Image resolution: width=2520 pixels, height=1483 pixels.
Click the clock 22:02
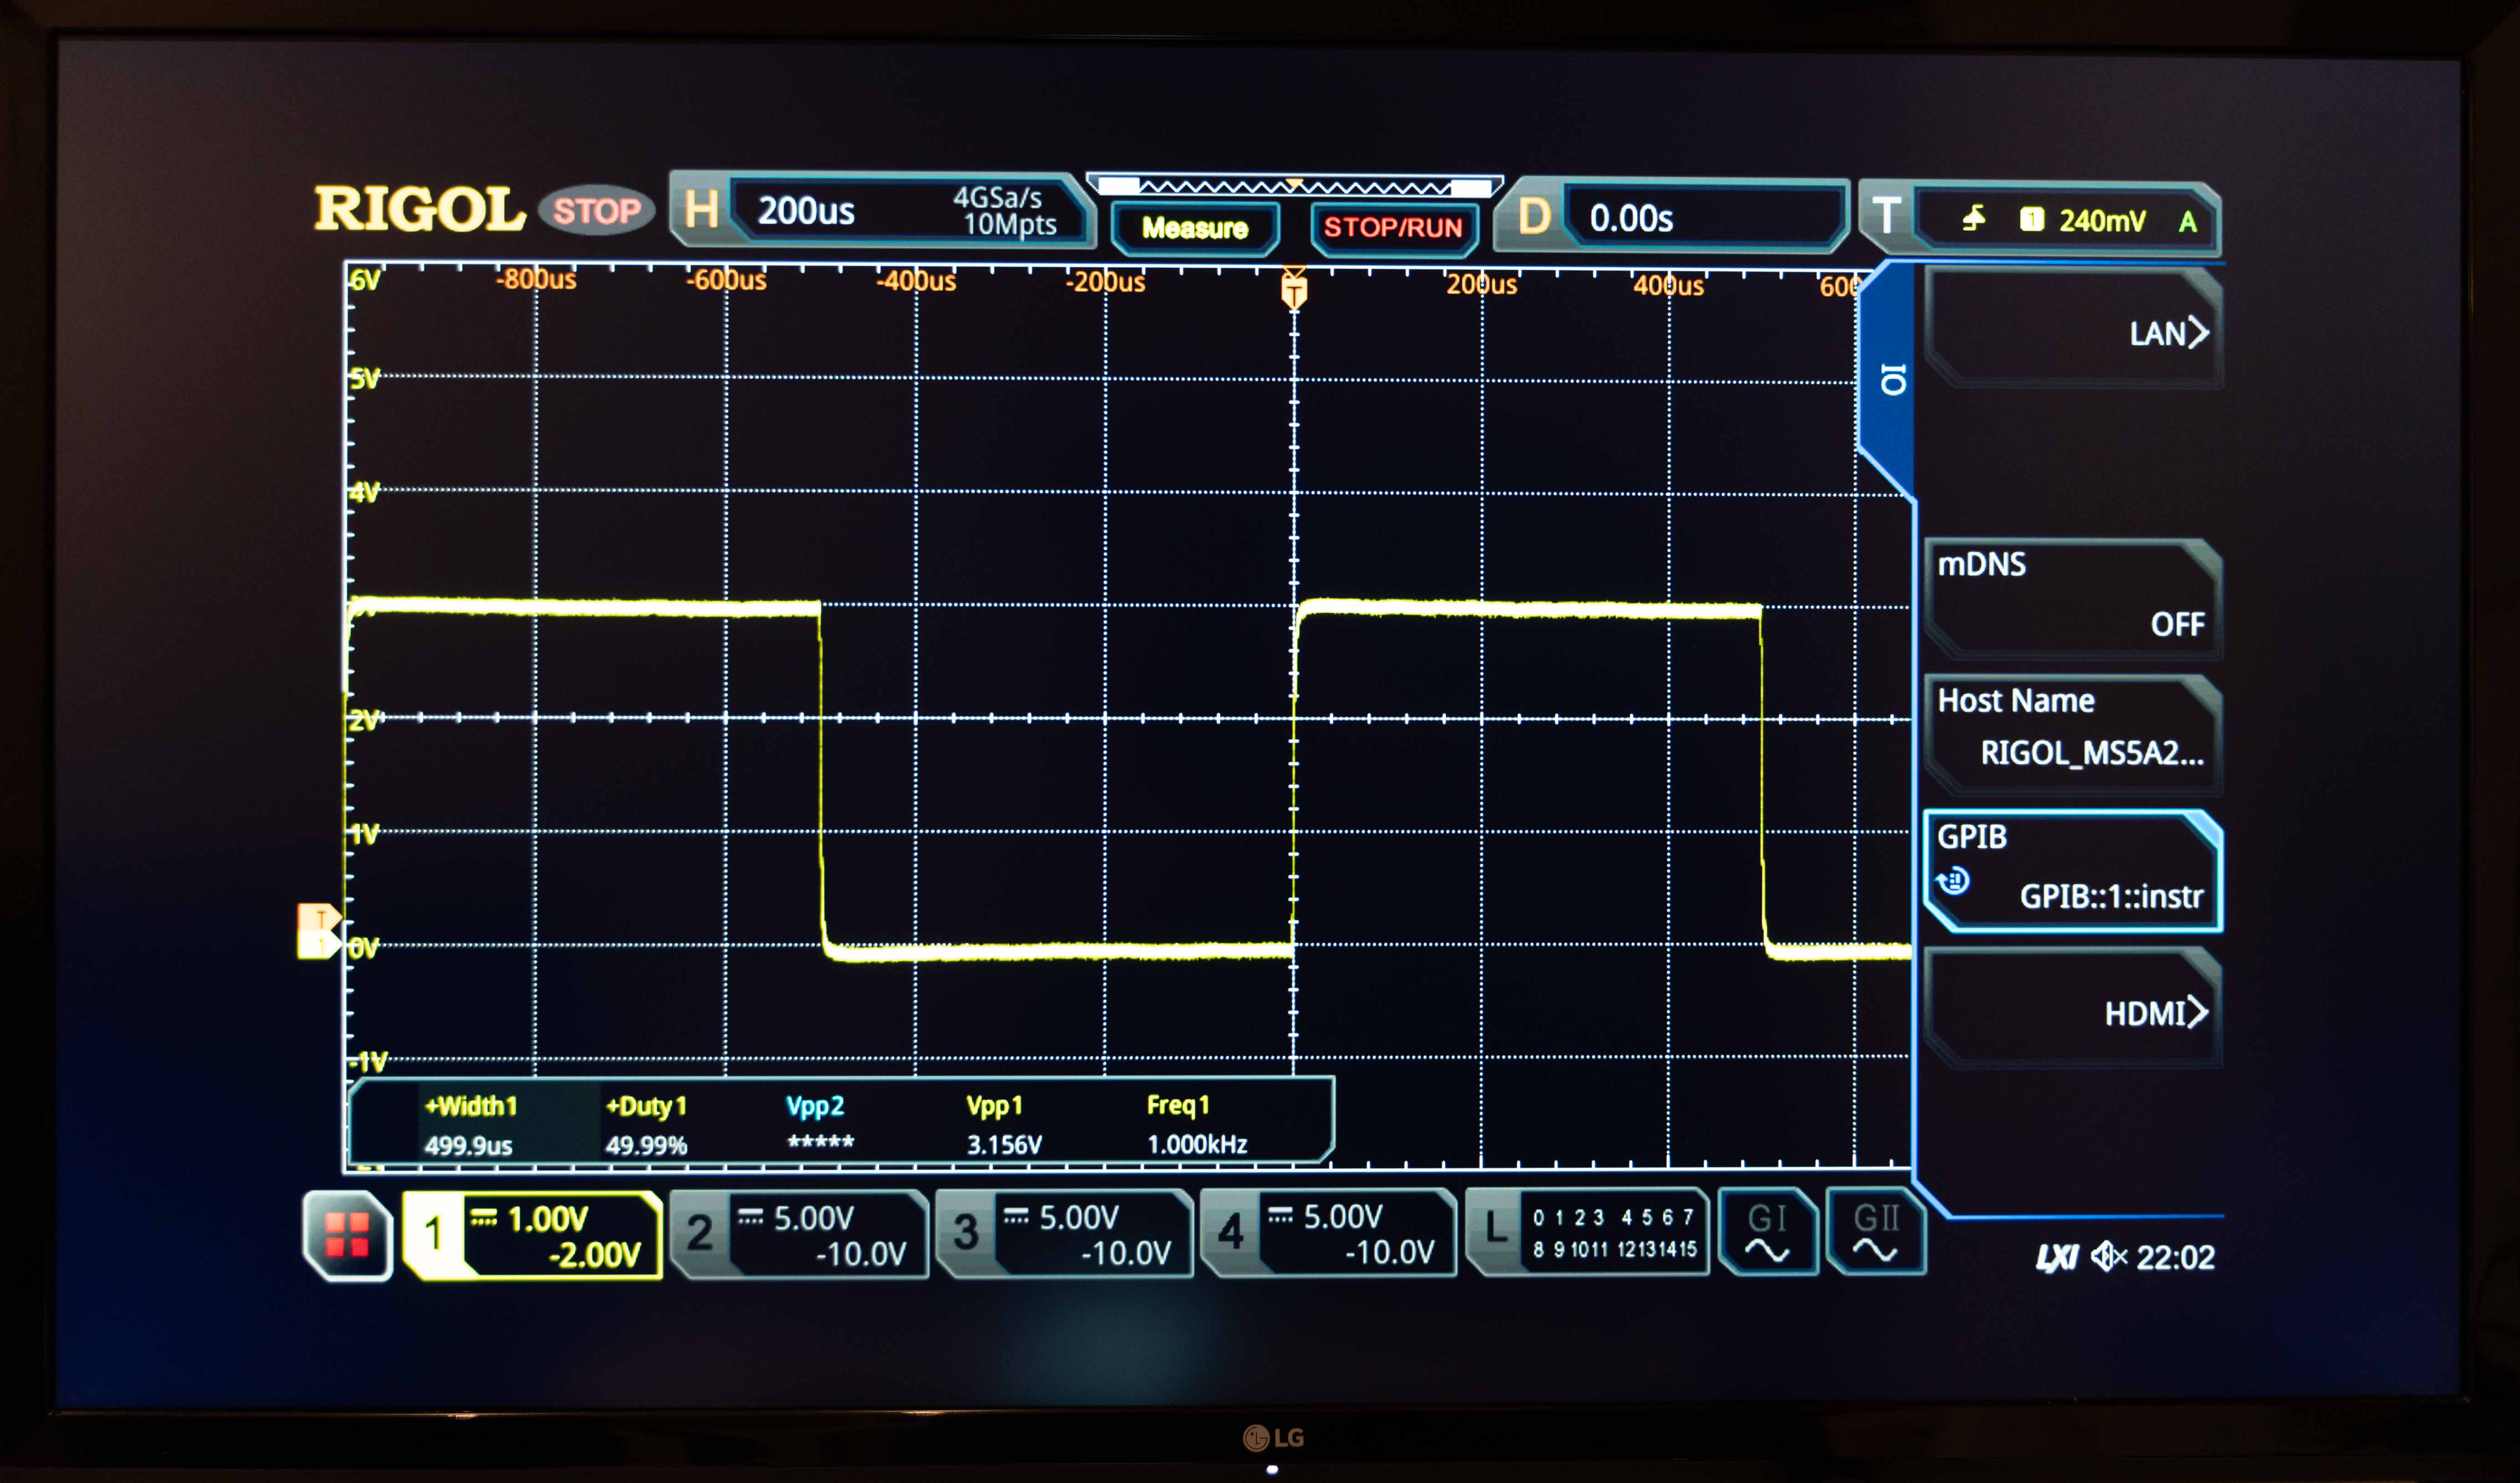pyautogui.click(x=2175, y=1257)
